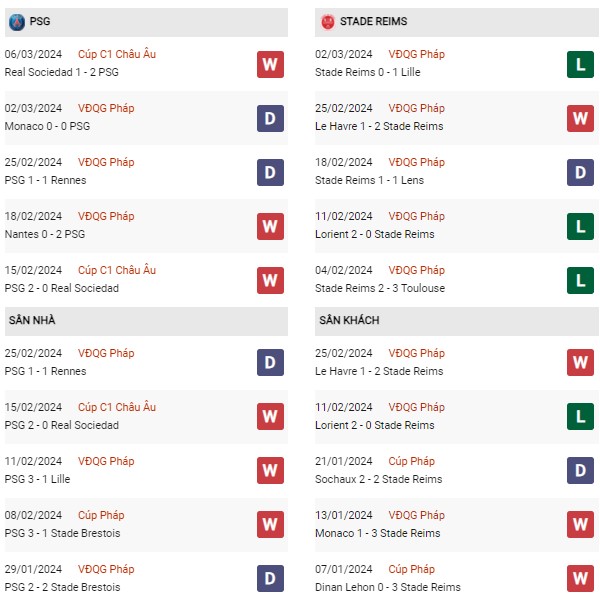
Task: Open the SÂN NHÀ section header
Action: (146, 321)
